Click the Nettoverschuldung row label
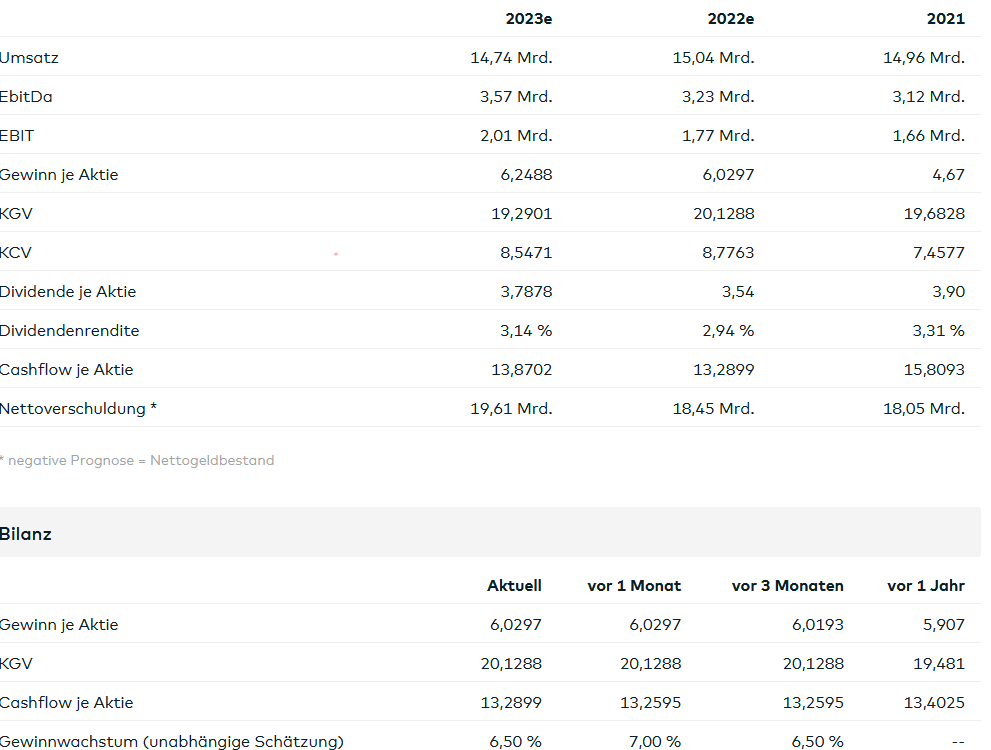This screenshot has height=750, width=991. 78,409
